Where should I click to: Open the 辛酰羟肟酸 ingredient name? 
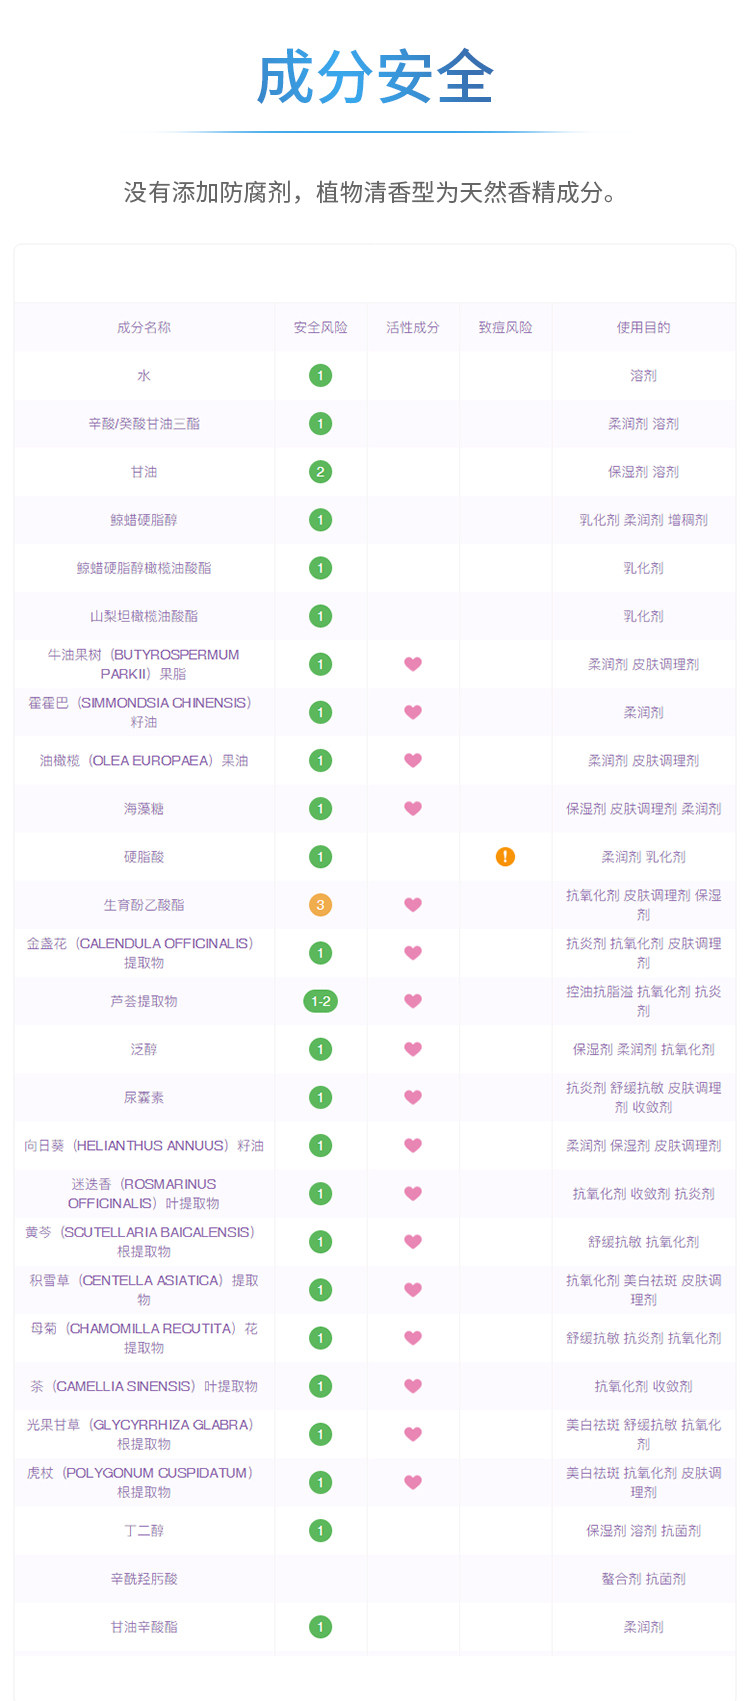pos(144,1579)
